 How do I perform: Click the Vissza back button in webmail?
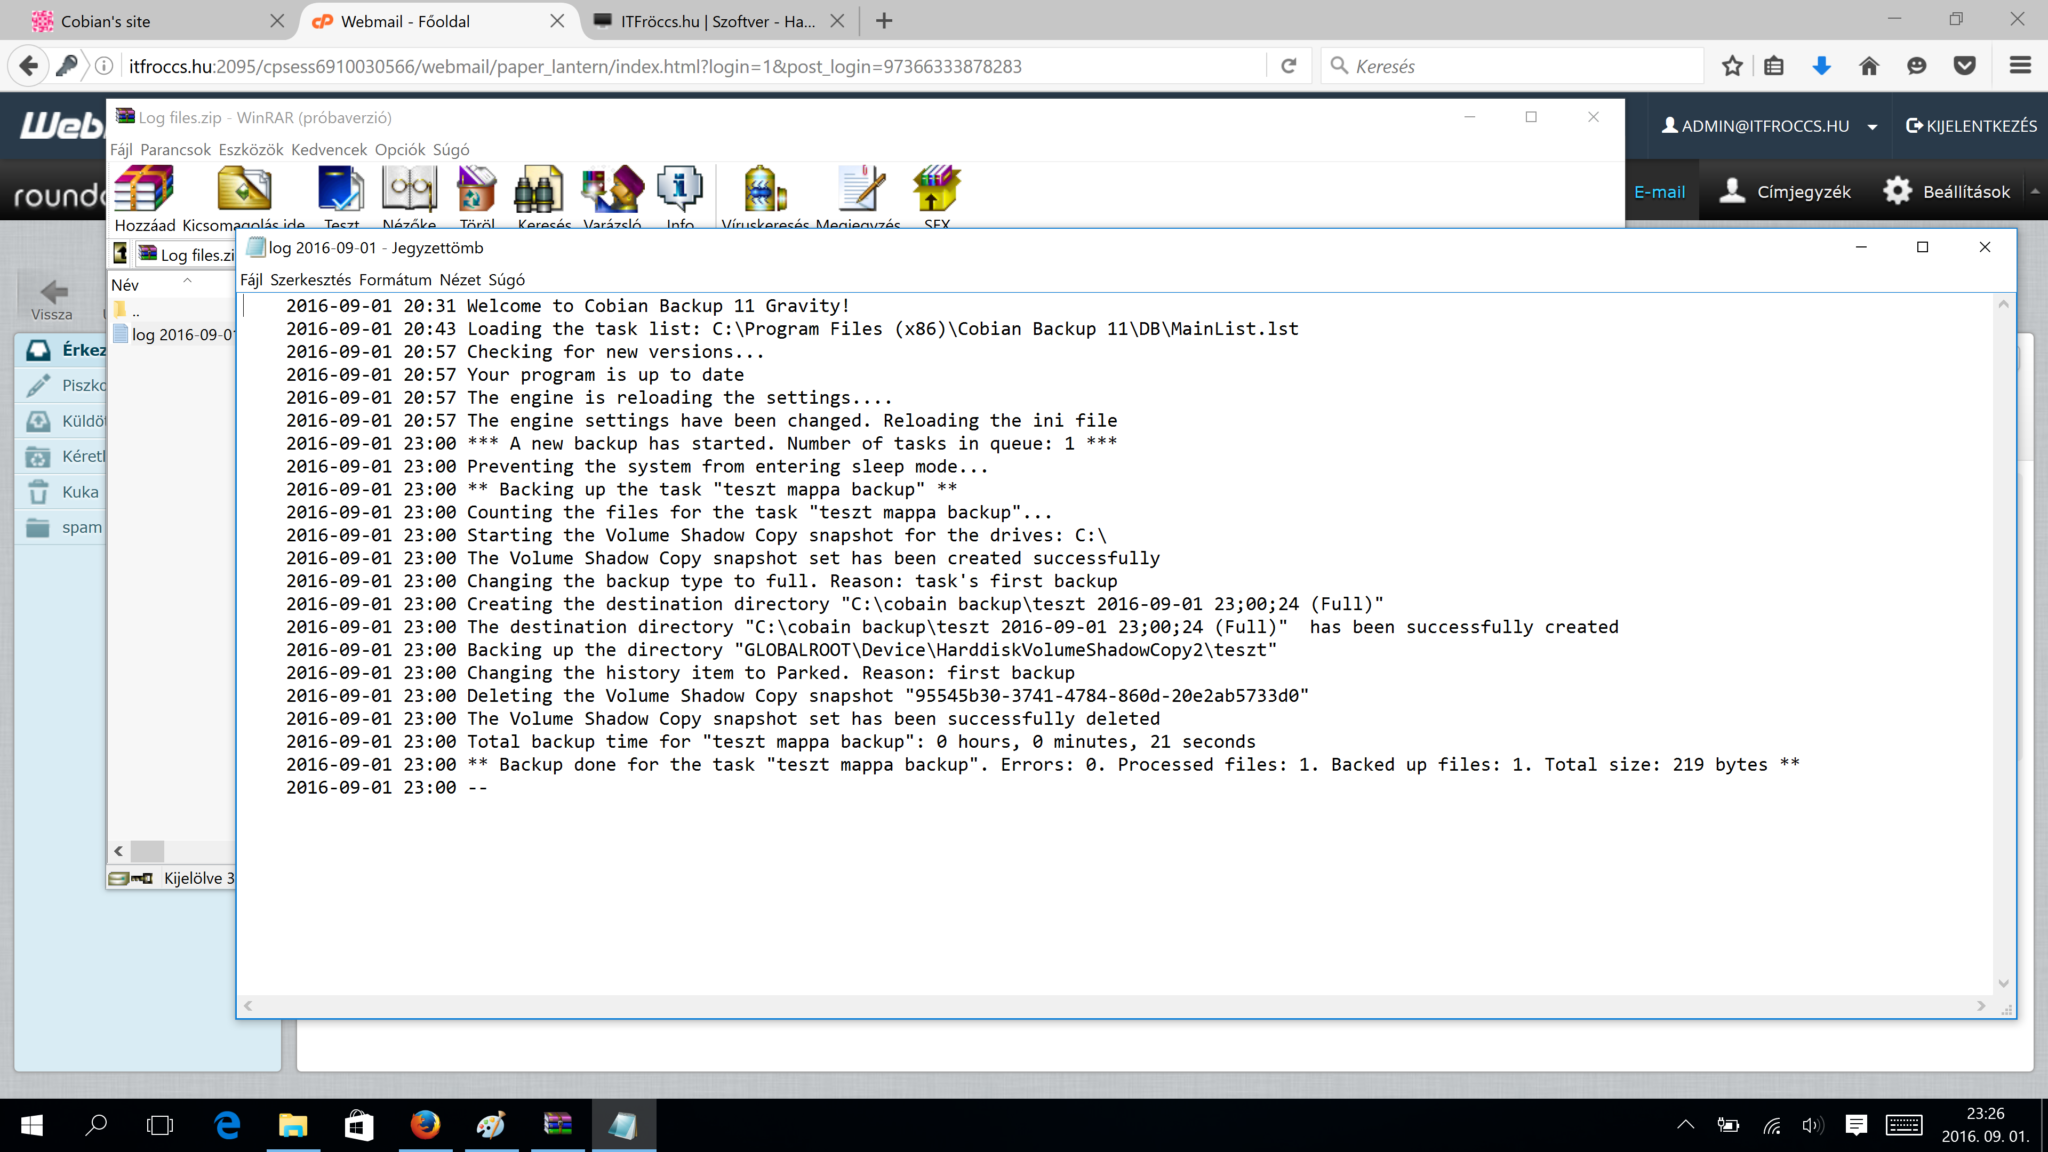(x=51, y=292)
